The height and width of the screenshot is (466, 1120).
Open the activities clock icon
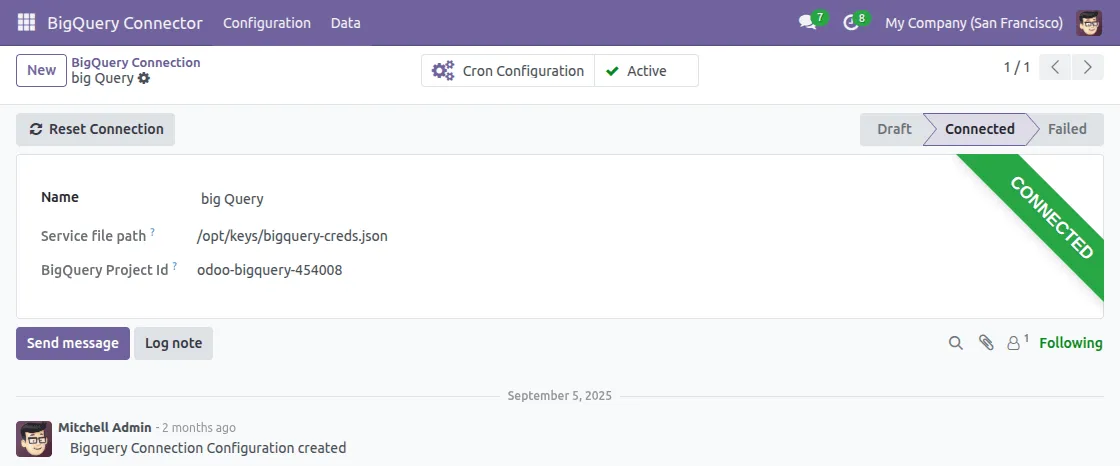click(x=851, y=22)
